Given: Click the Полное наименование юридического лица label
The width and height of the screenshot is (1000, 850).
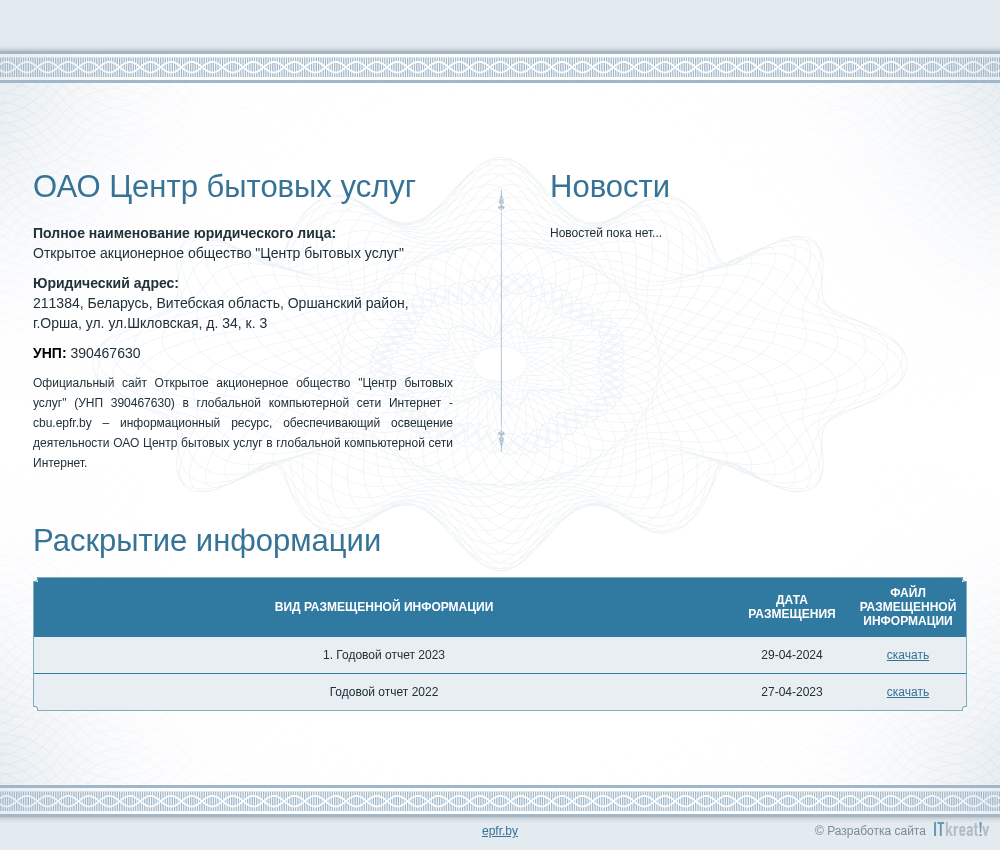Looking at the screenshot, I should 184,233.
